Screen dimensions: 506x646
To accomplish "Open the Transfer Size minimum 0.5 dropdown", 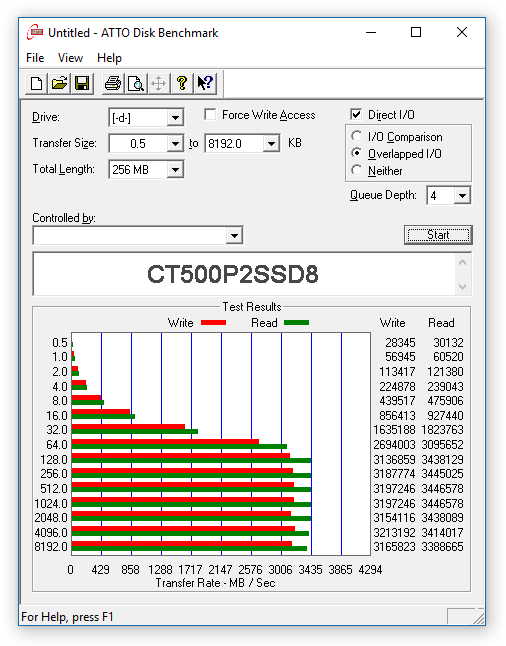I will click(x=175, y=144).
